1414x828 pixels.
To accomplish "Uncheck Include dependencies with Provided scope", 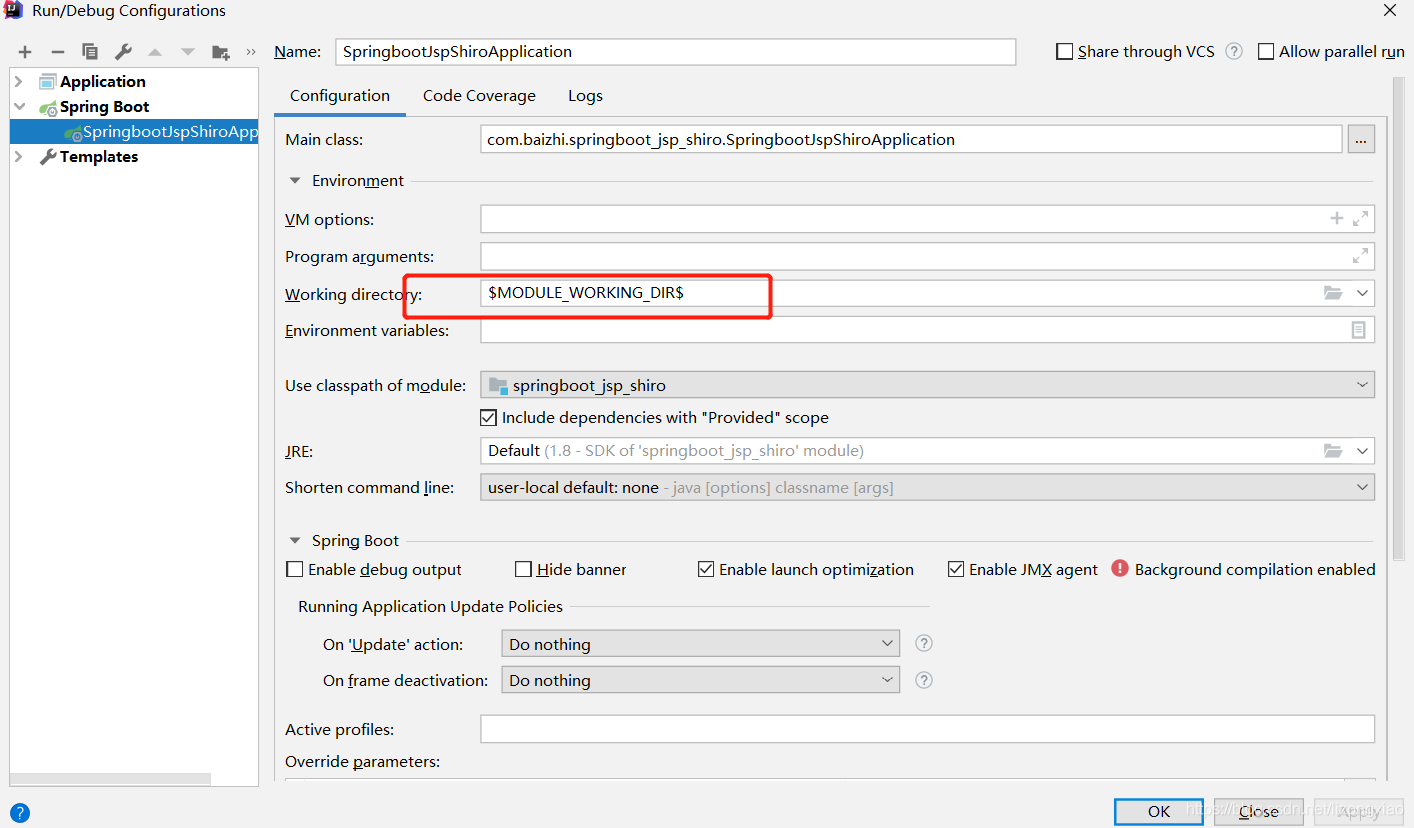I will 489,418.
